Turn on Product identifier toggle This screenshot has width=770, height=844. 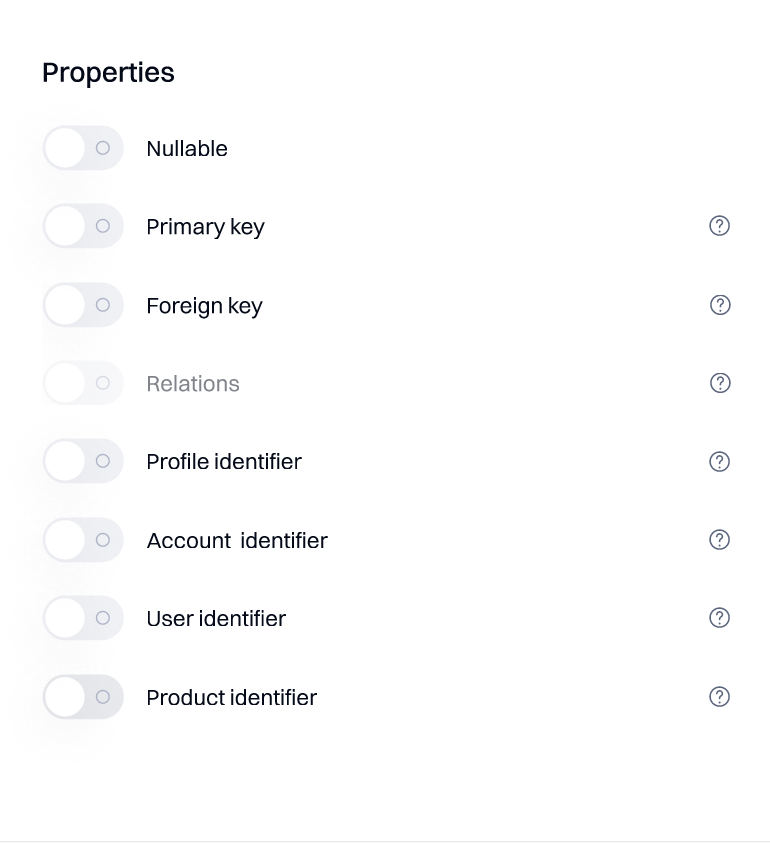pyautogui.click(x=83, y=697)
